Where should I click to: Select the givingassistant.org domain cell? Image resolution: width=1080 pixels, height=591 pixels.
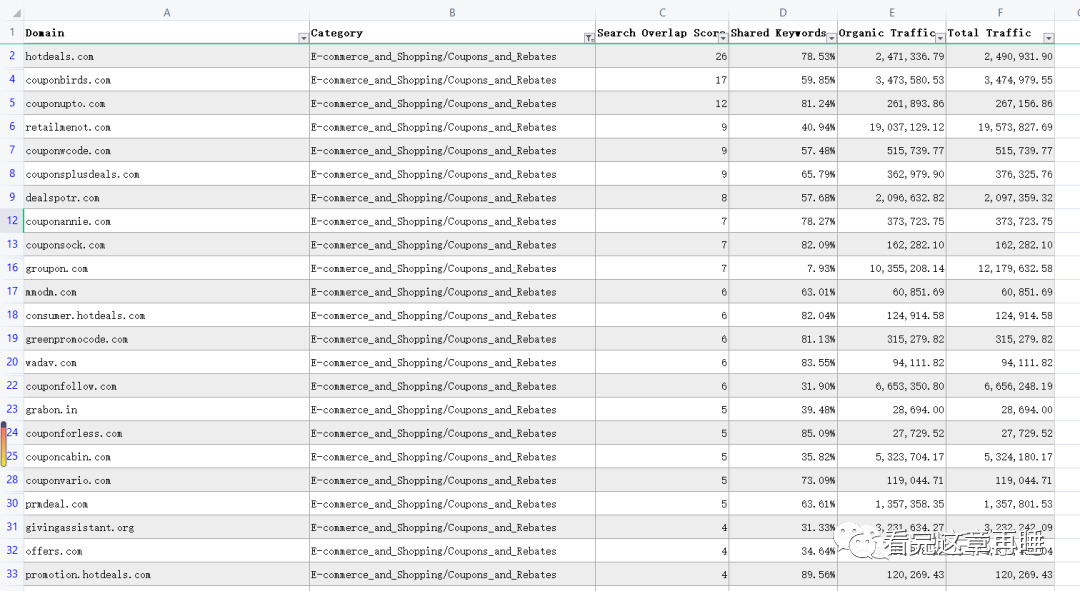167,527
